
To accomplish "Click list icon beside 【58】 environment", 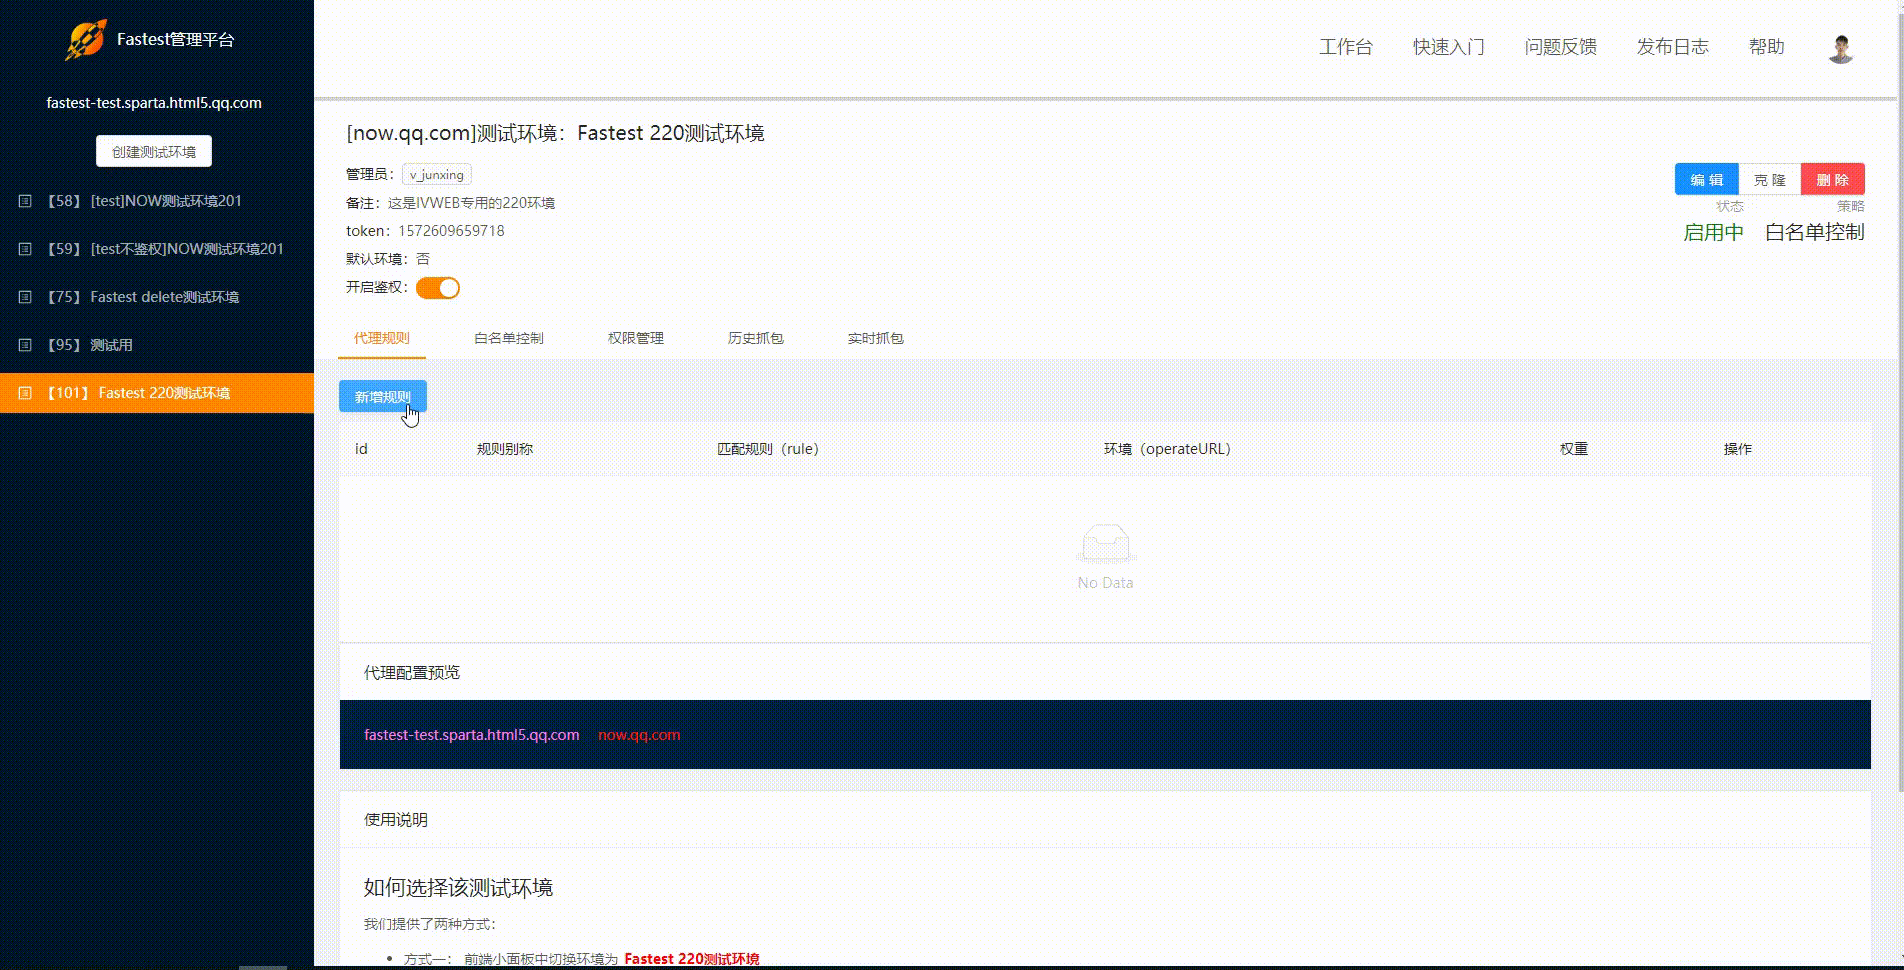I will click(x=26, y=201).
